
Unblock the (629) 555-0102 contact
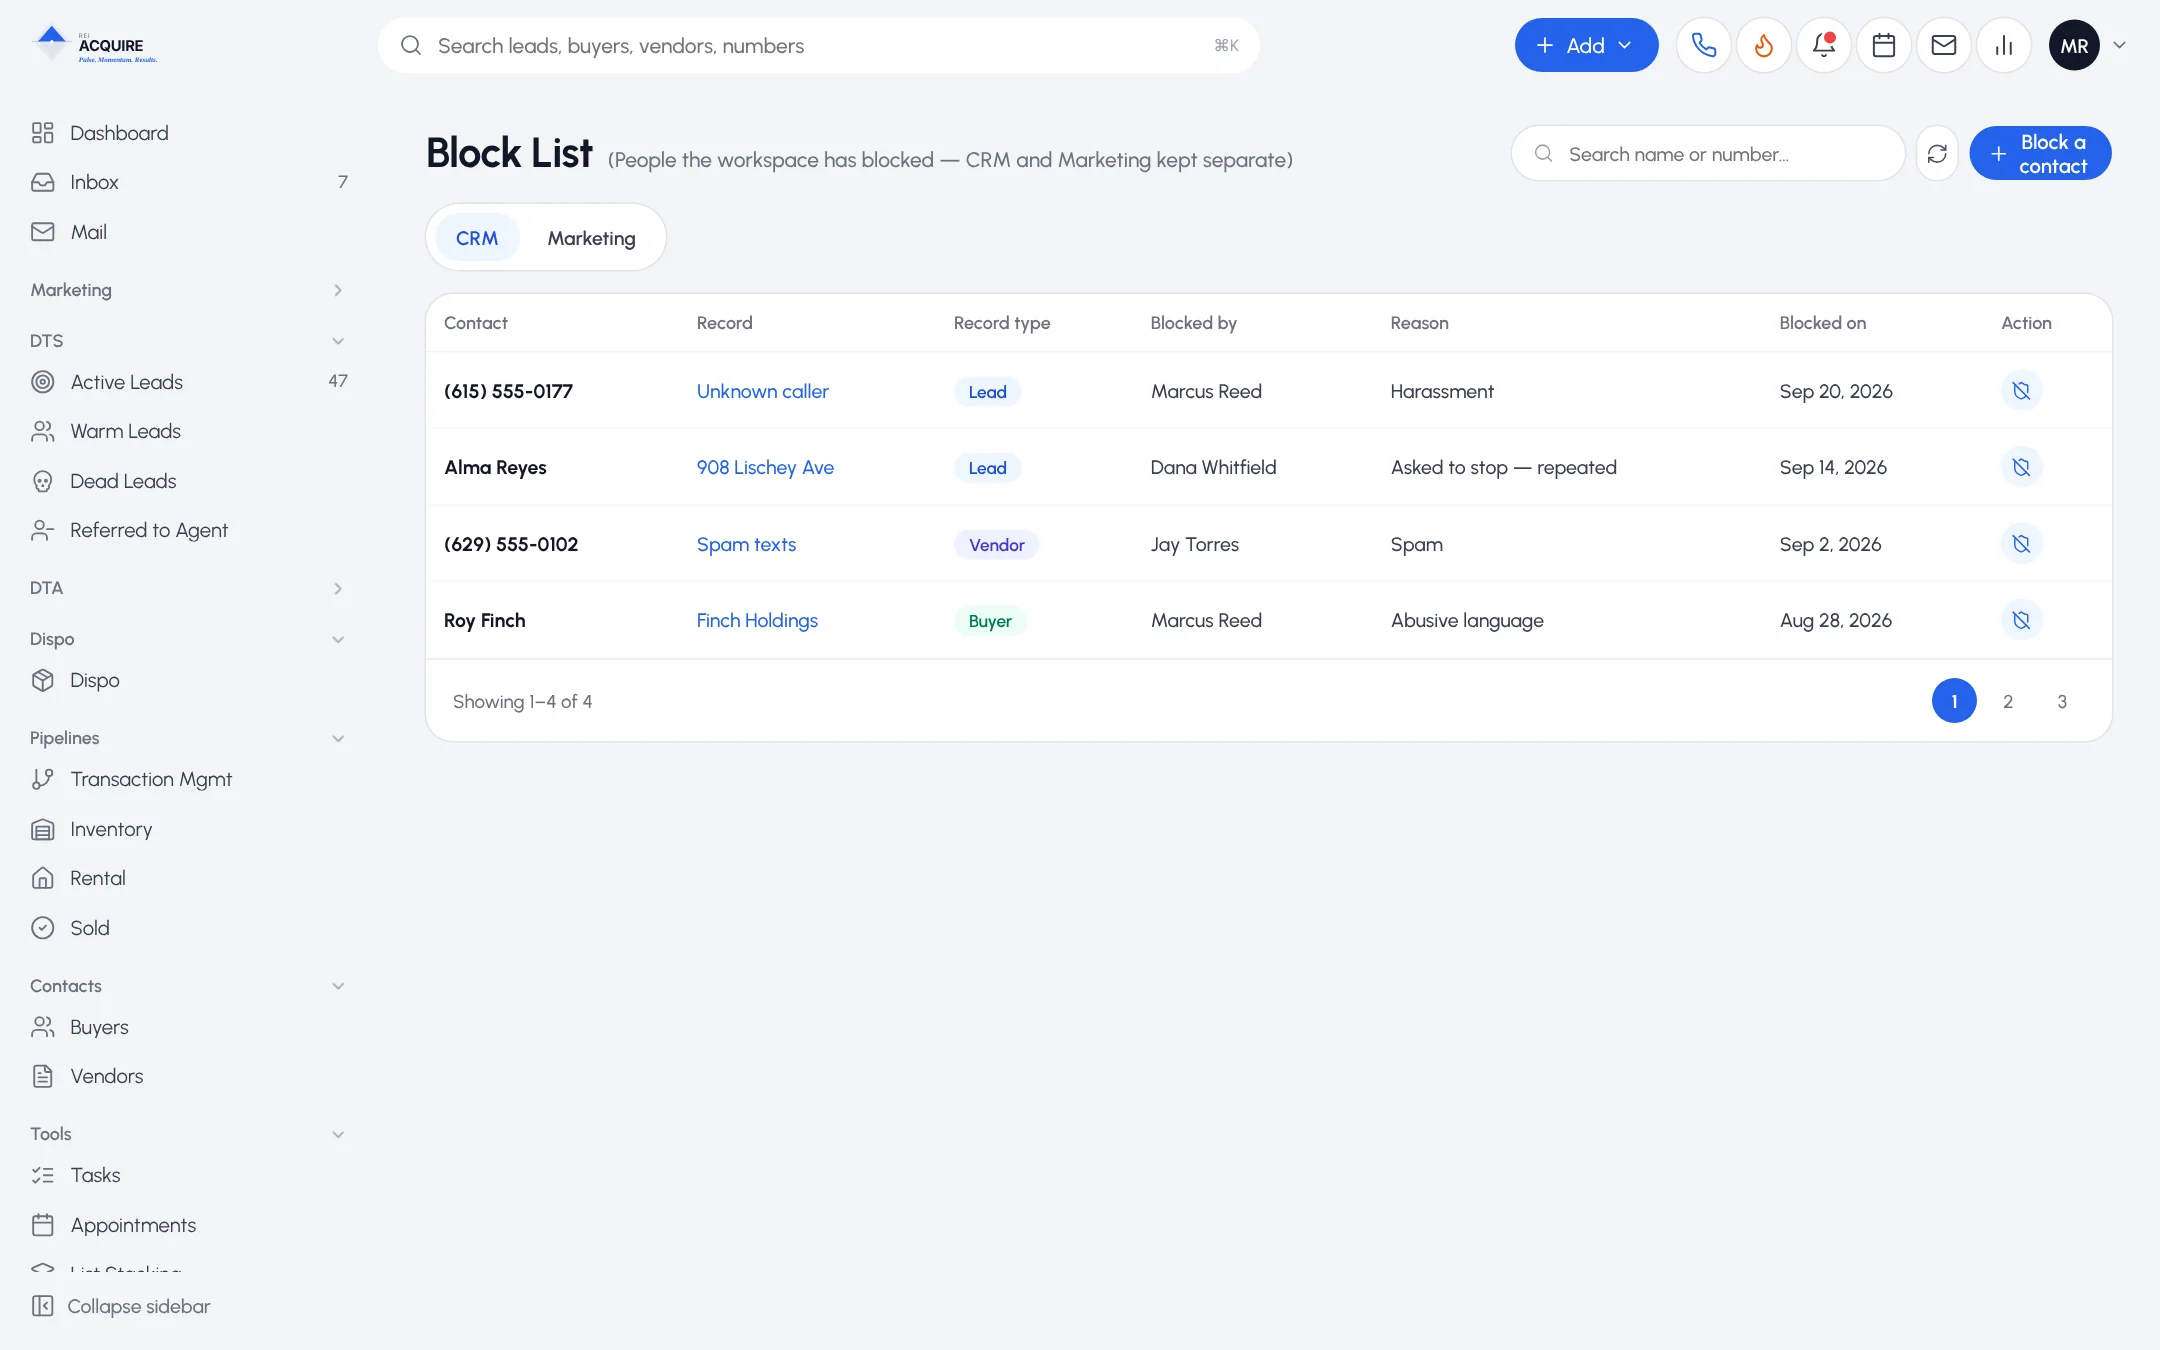2021,544
